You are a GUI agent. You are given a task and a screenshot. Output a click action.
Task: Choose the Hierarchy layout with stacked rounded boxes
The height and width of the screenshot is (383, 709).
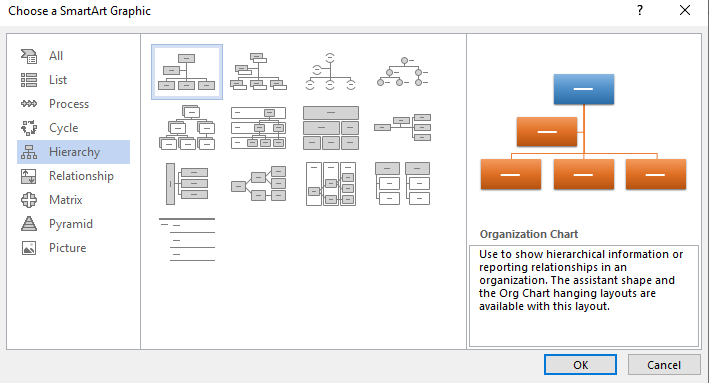[x=187, y=128]
